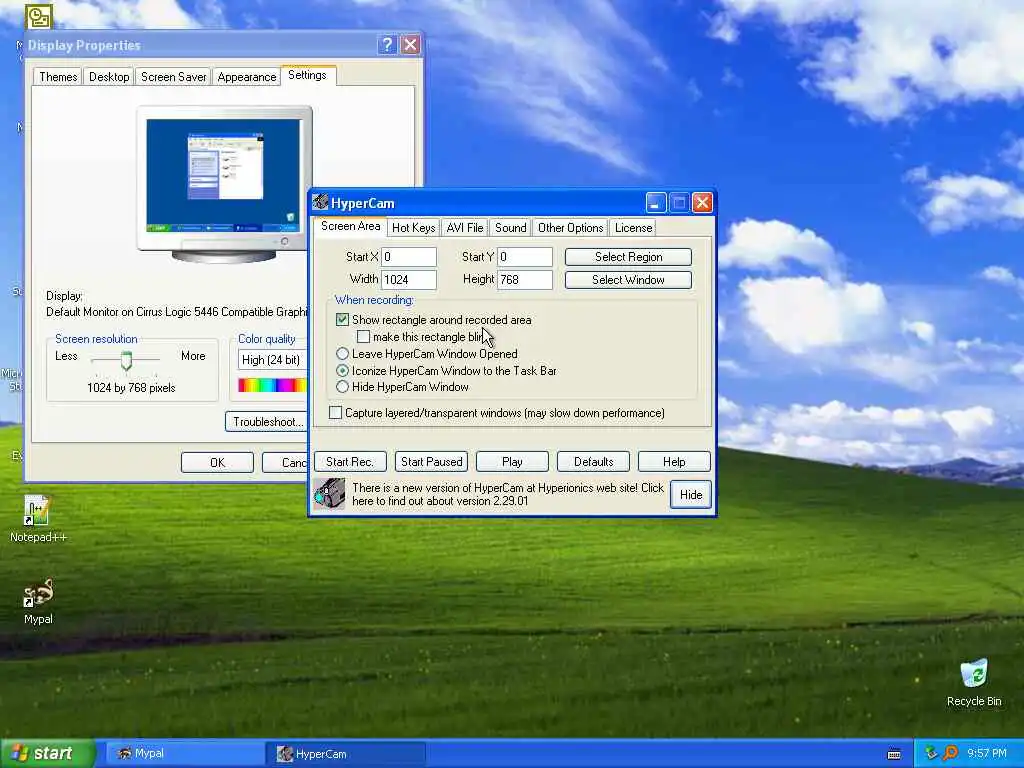Open the AVI File tab in HyperCam
The height and width of the screenshot is (768, 1024).
[x=465, y=227]
